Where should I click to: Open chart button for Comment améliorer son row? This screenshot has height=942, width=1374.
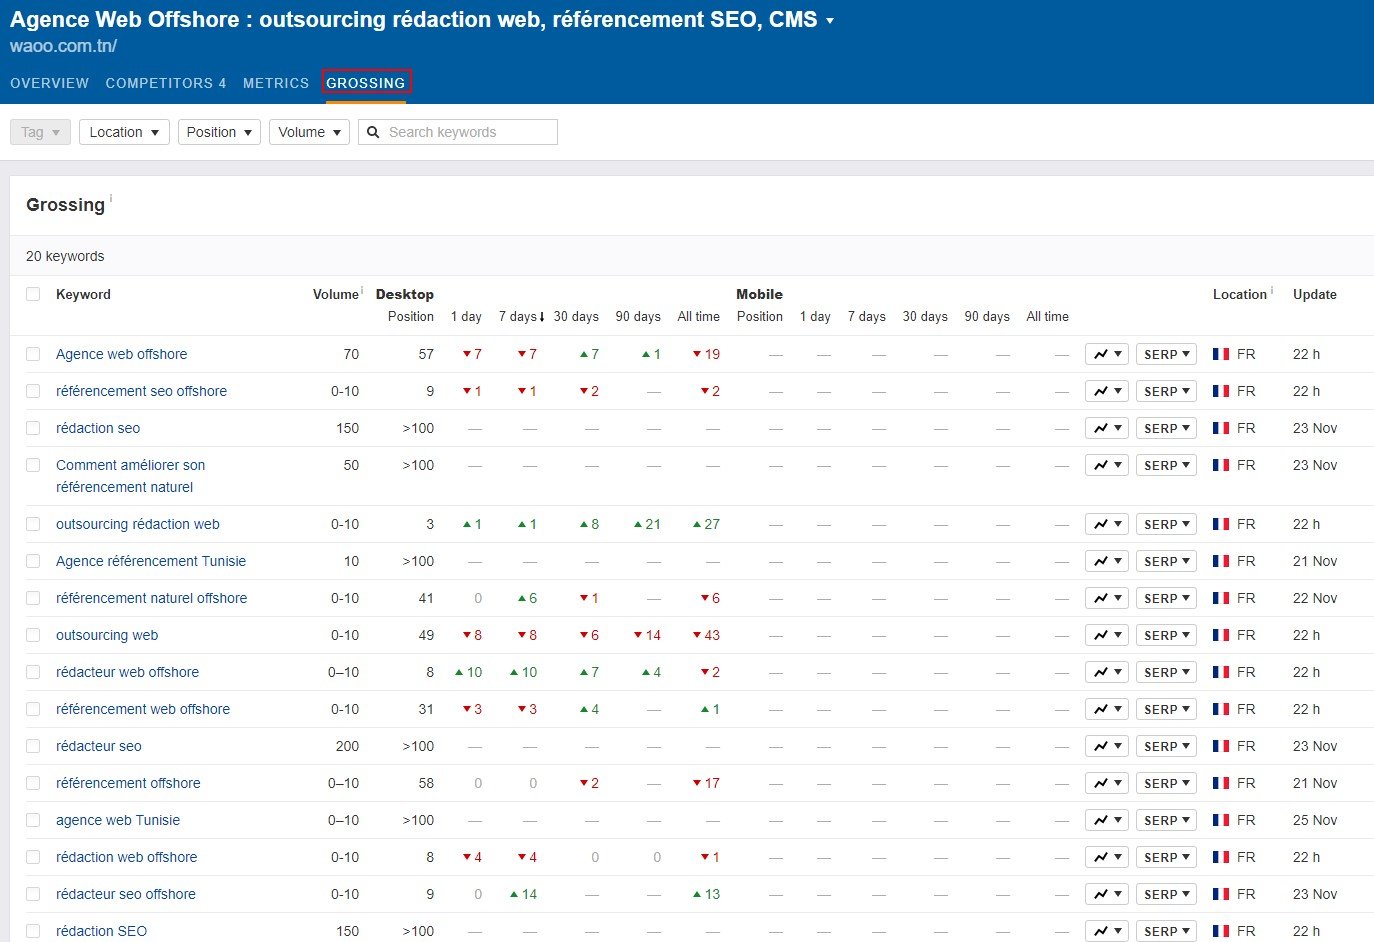click(x=1106, y=465)
